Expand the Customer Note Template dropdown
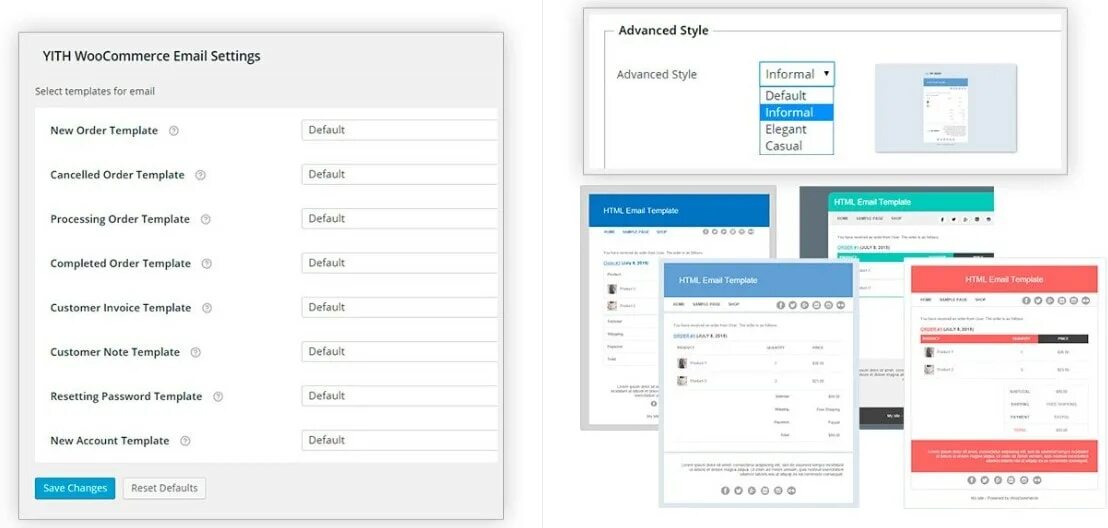Image resolution: width=1108 pixels, height=528 pixels. click(399, 352)
